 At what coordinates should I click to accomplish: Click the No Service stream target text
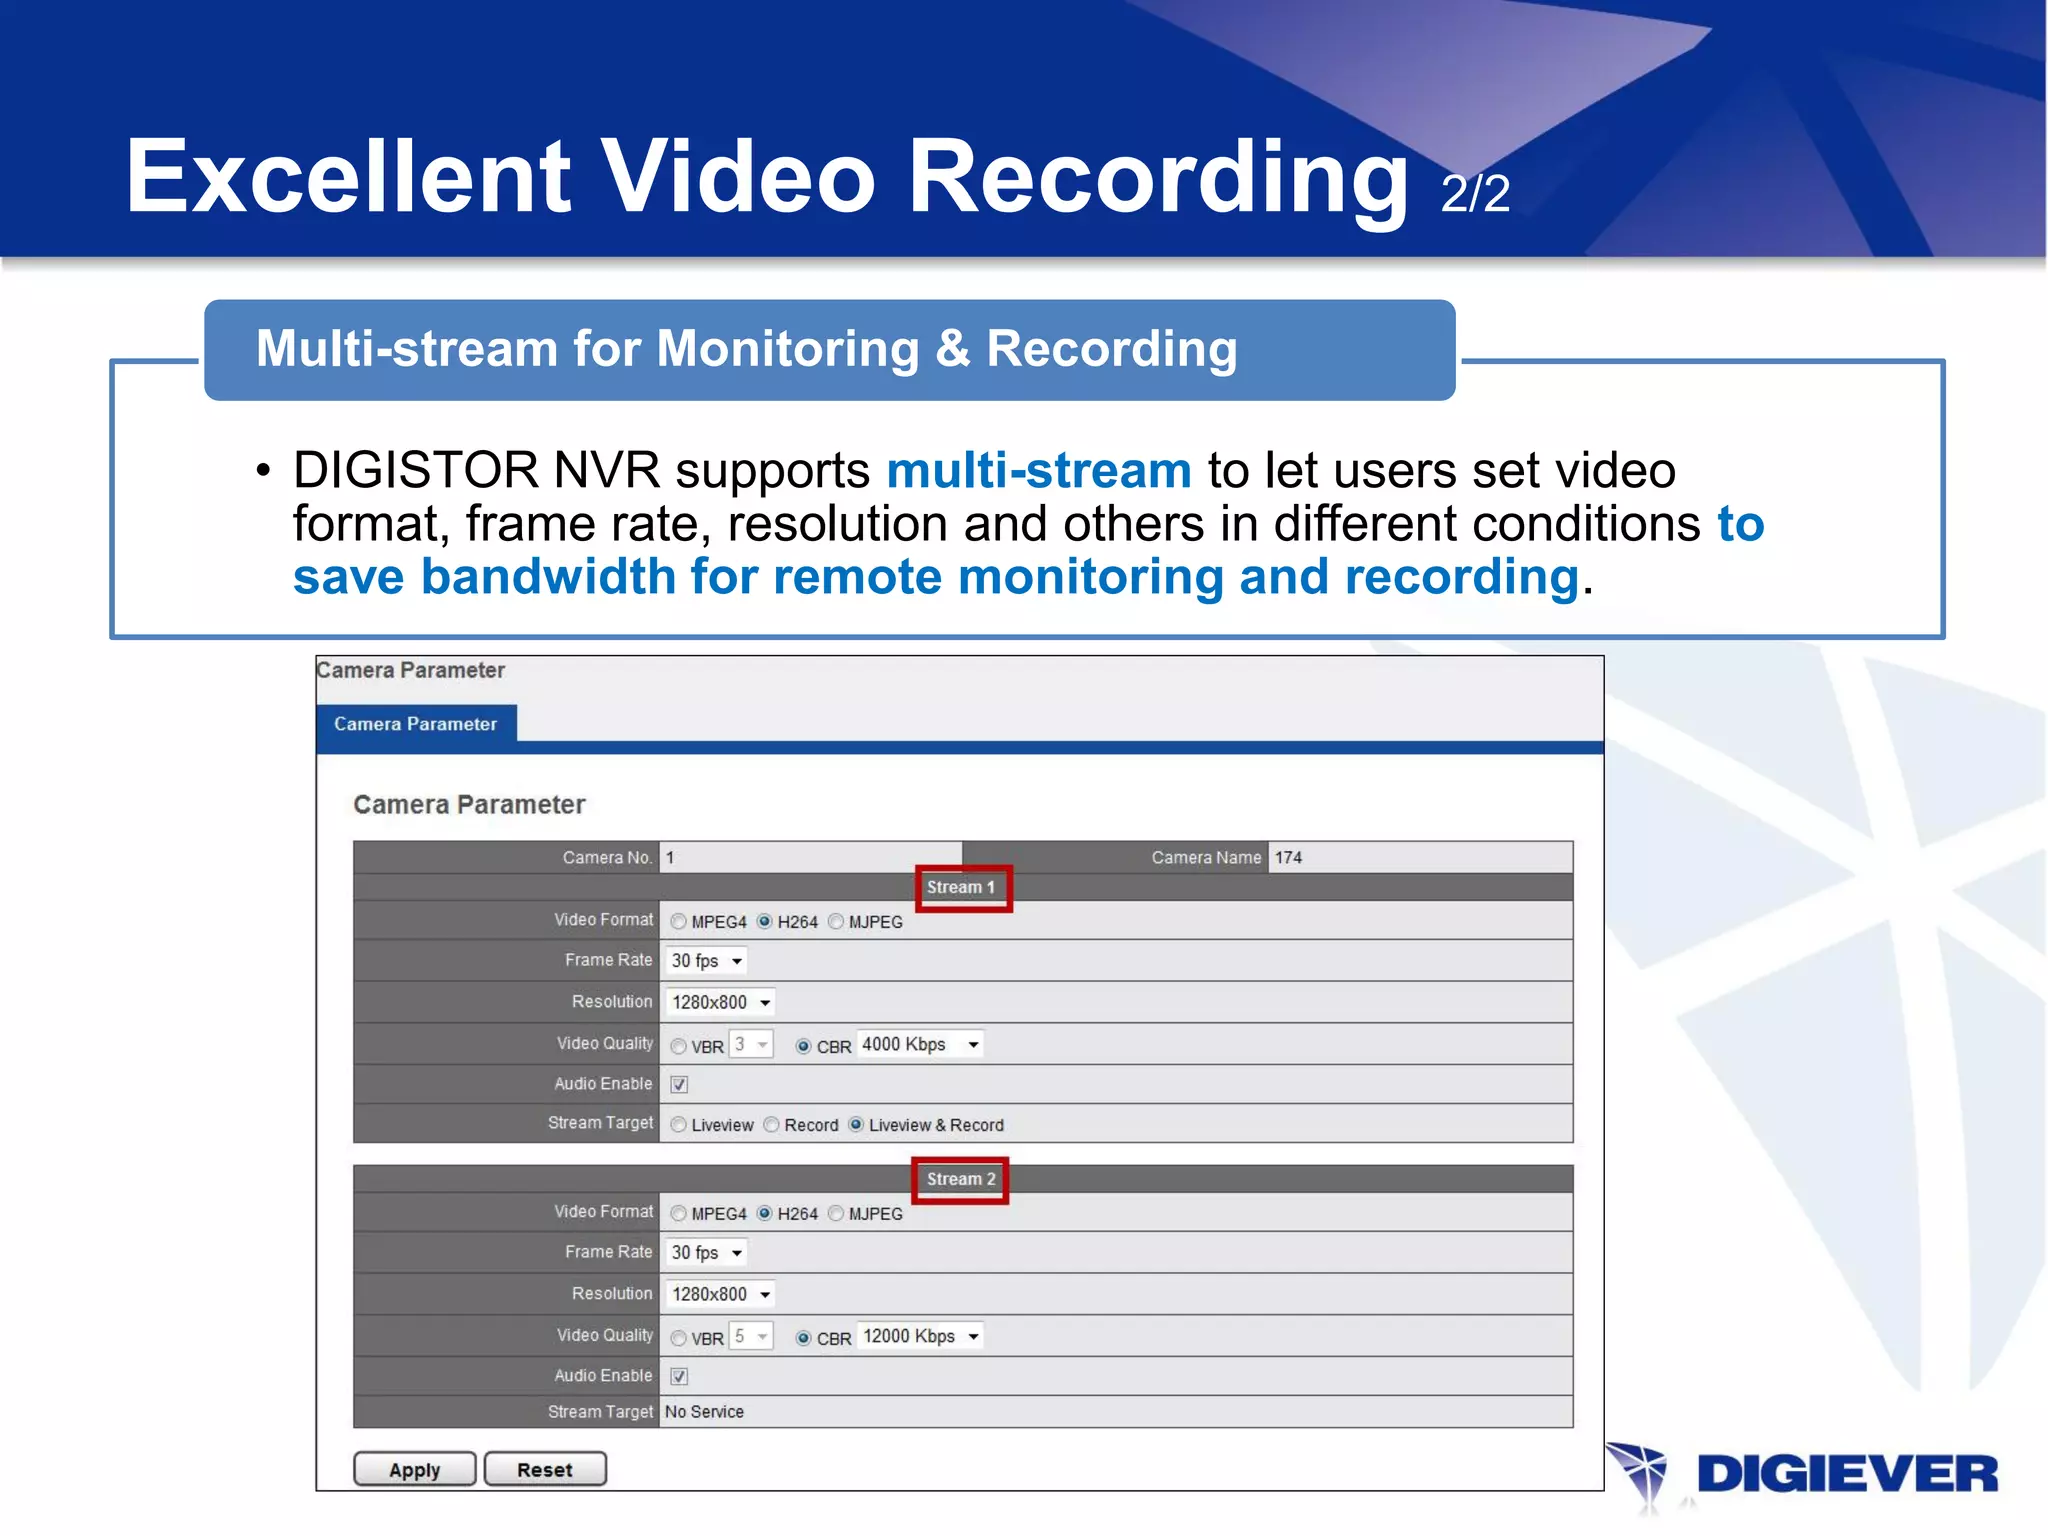[704, 1411]
